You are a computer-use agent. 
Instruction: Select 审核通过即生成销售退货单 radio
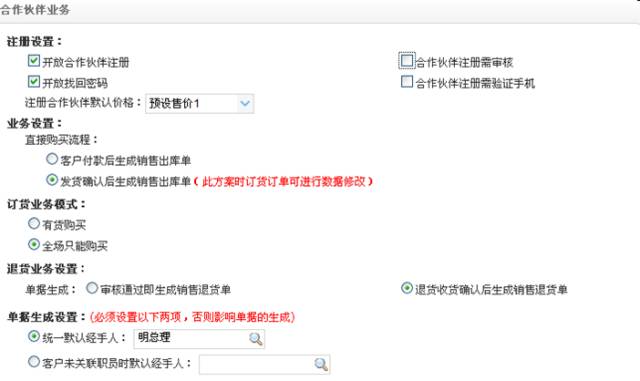(92, 288)
